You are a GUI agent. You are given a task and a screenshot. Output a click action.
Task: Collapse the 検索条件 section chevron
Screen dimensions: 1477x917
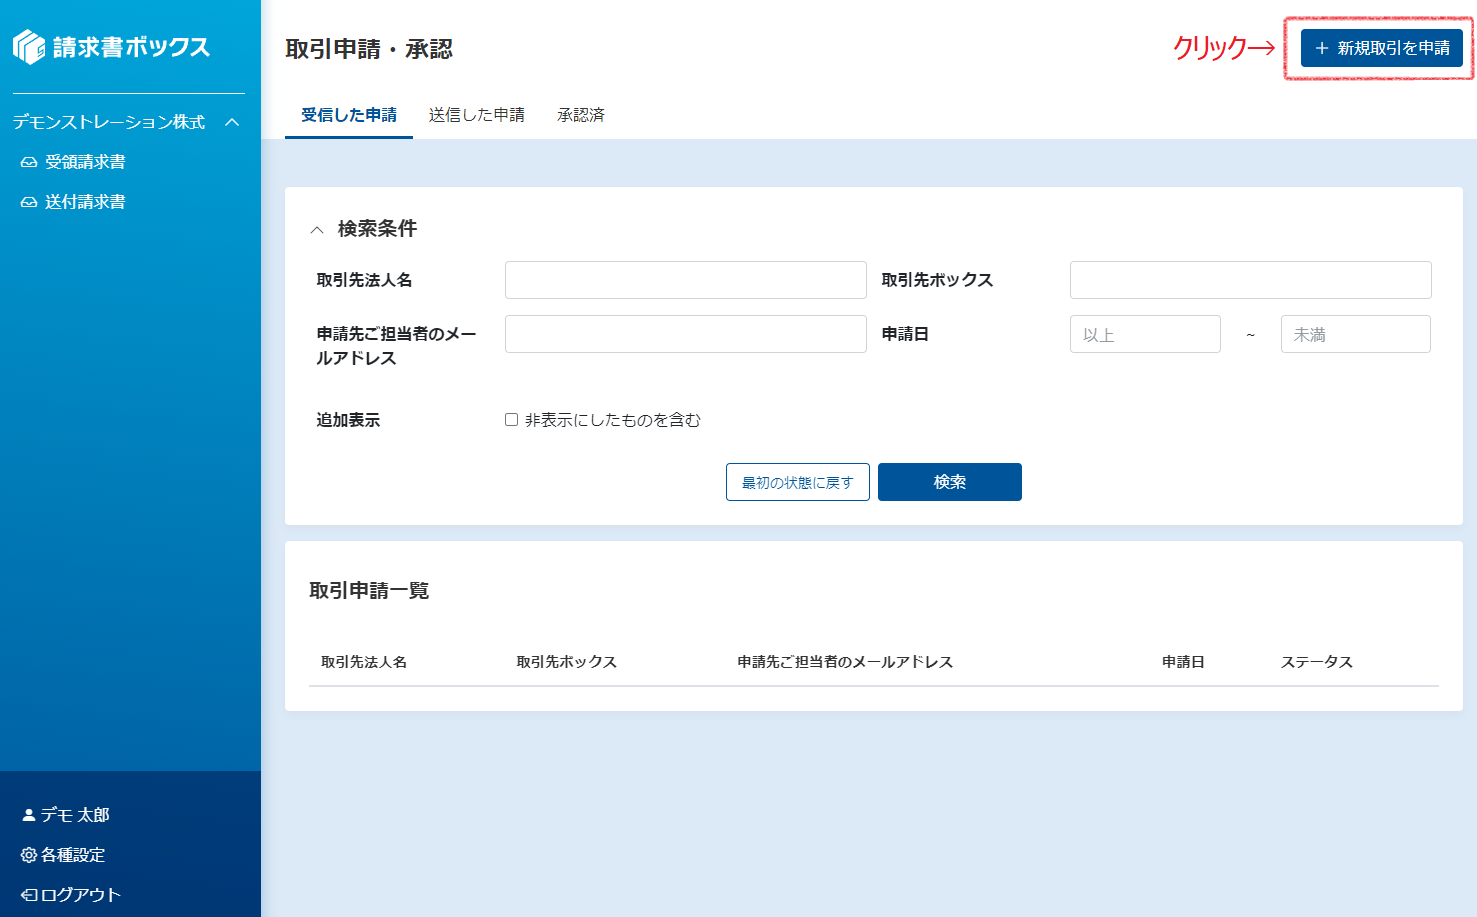click(x=317, y=230)
